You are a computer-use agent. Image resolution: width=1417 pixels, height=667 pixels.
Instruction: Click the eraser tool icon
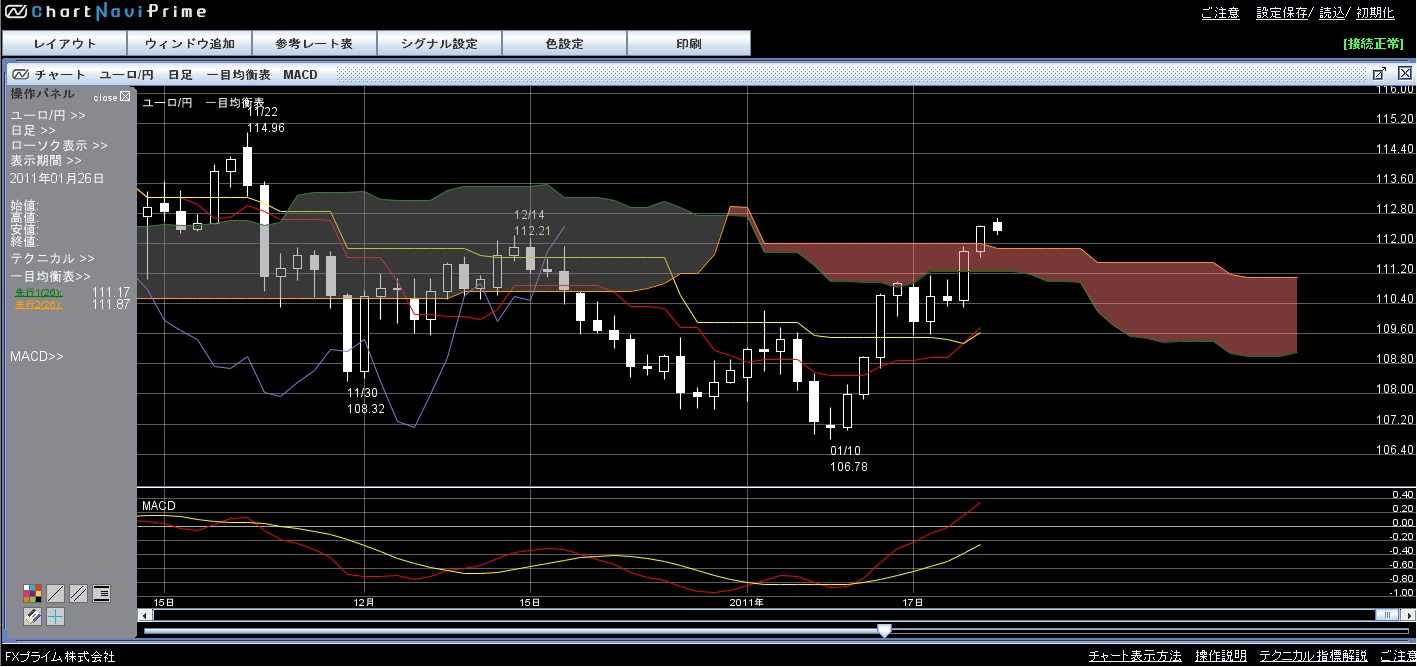[x=32, y=617]
